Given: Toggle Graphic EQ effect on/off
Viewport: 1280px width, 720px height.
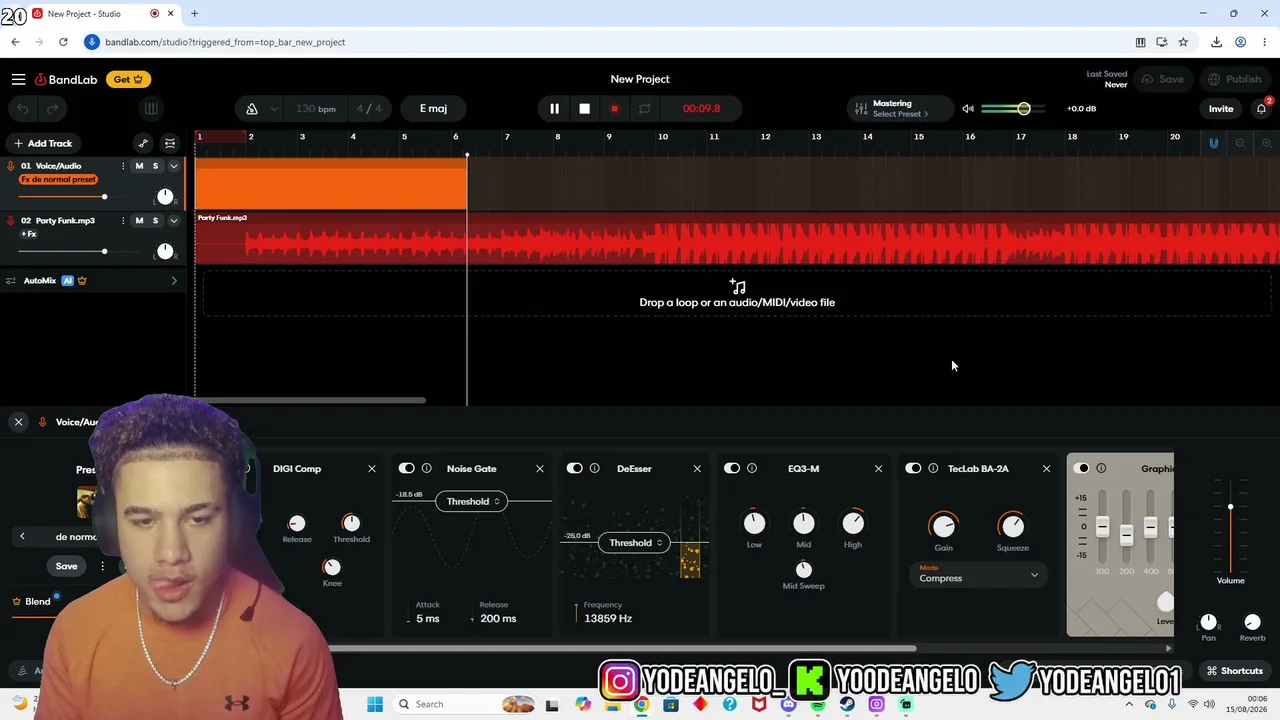Looking at the screenshot, I should 1081,468.
